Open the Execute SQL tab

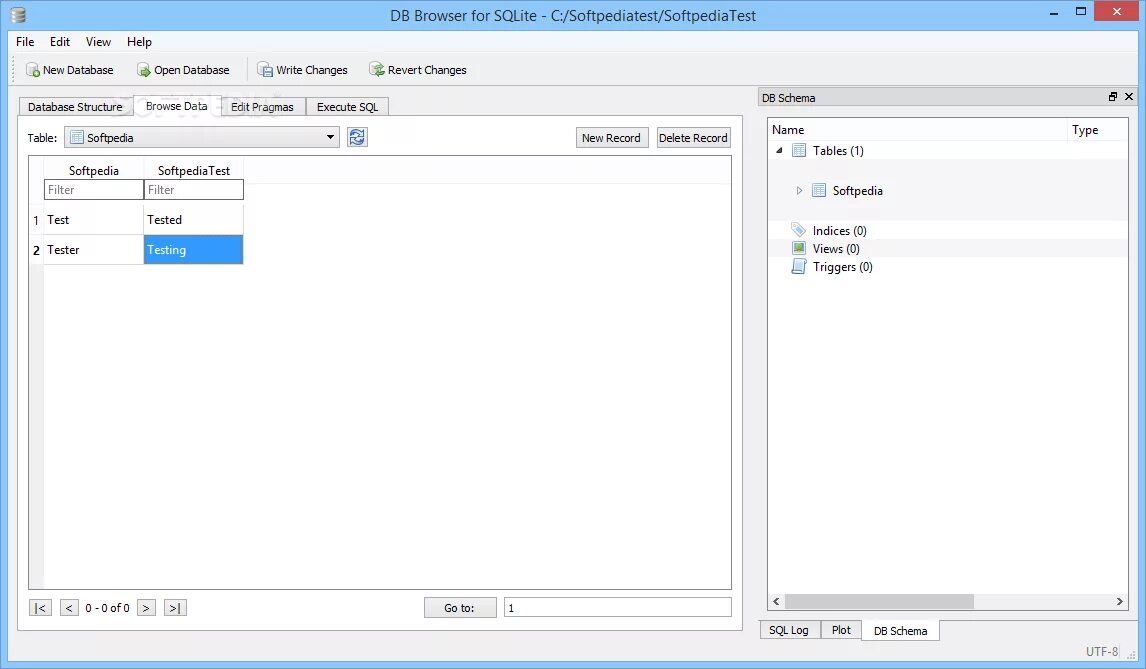pyautogui.click(x=347, y=107)
